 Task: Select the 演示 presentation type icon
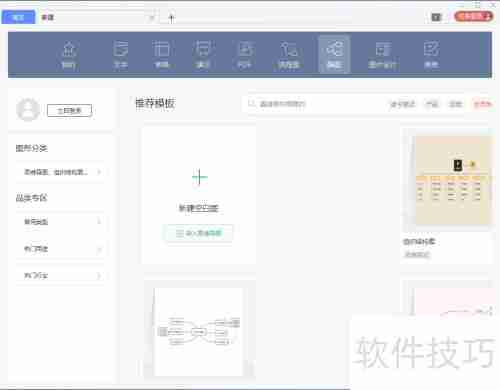[x=203, y=54]
